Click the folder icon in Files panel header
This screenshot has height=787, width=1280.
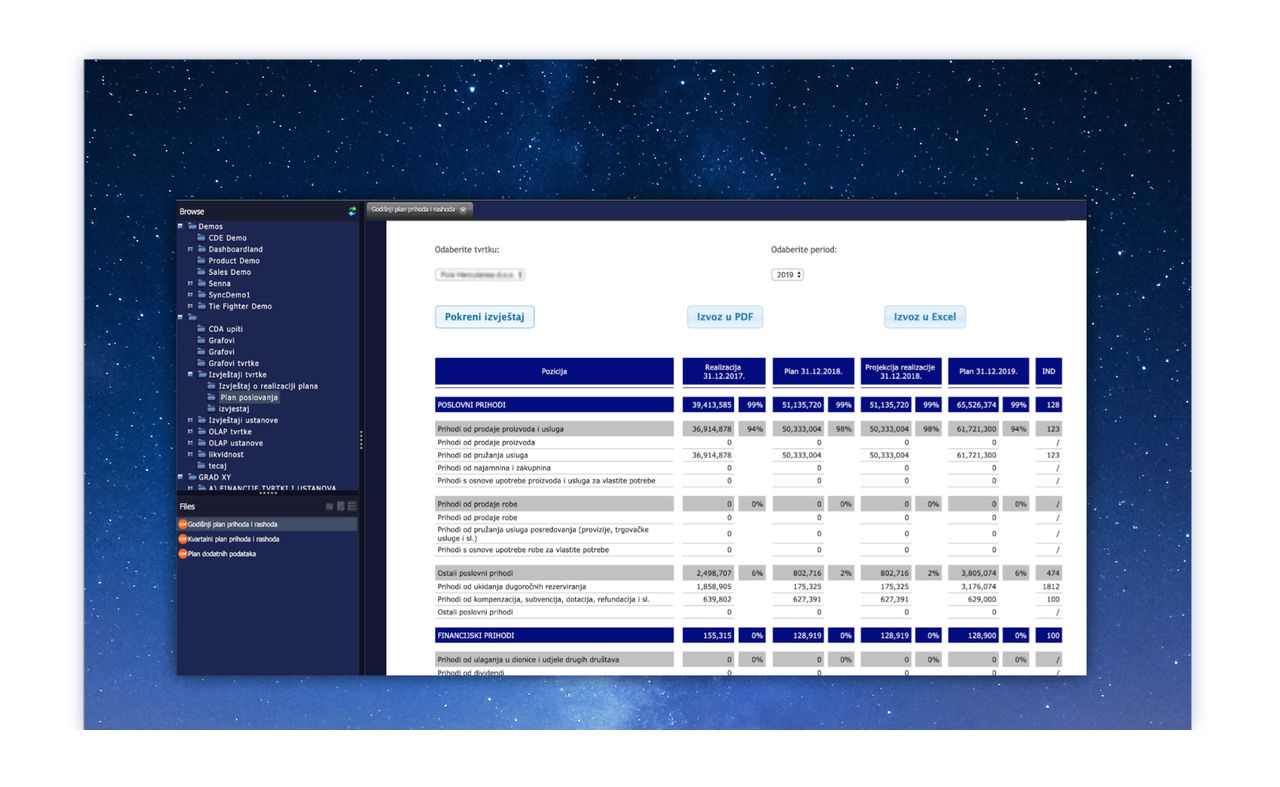[x=330, y=507]
